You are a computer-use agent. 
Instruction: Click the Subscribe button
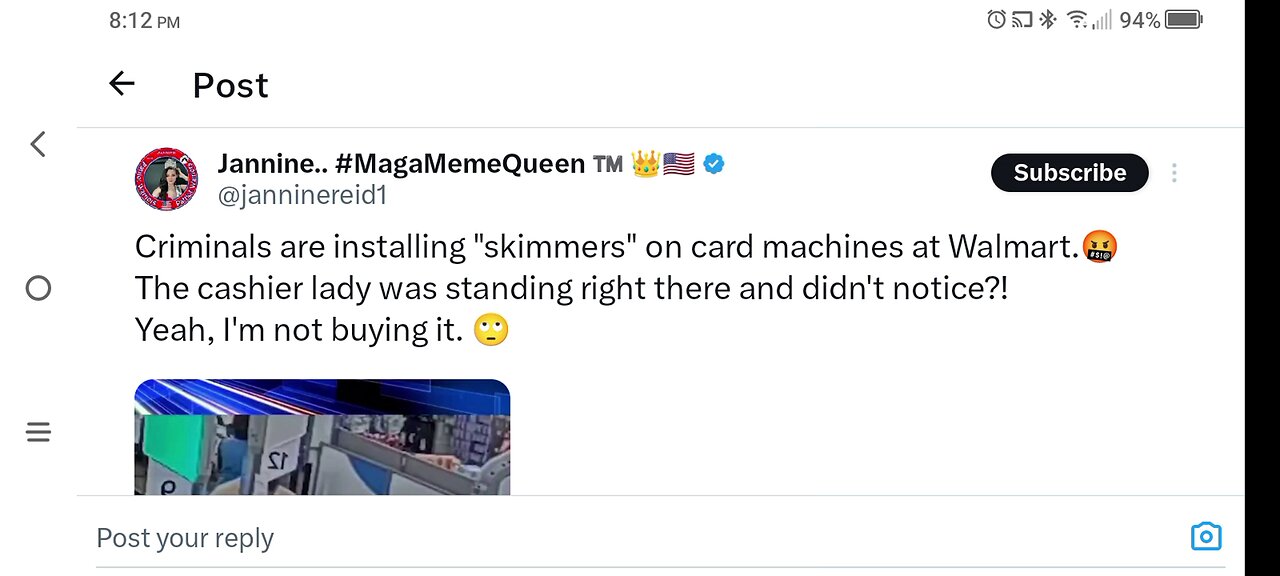(1069, 173)
